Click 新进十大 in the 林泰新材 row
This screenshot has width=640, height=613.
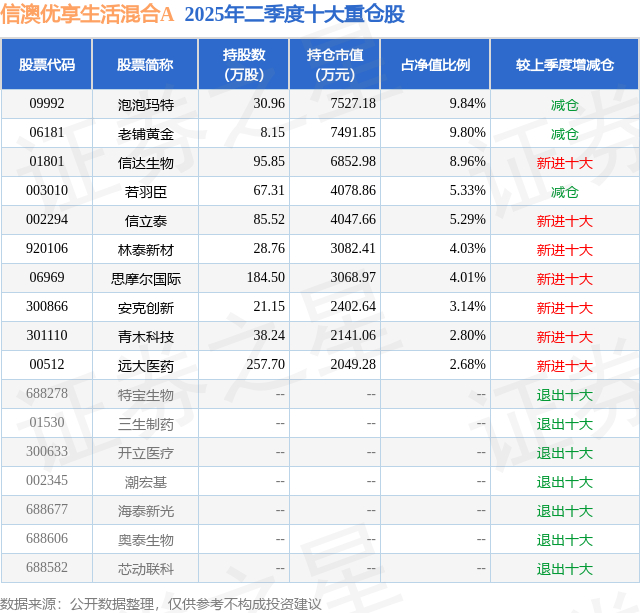tap(564, 250)
